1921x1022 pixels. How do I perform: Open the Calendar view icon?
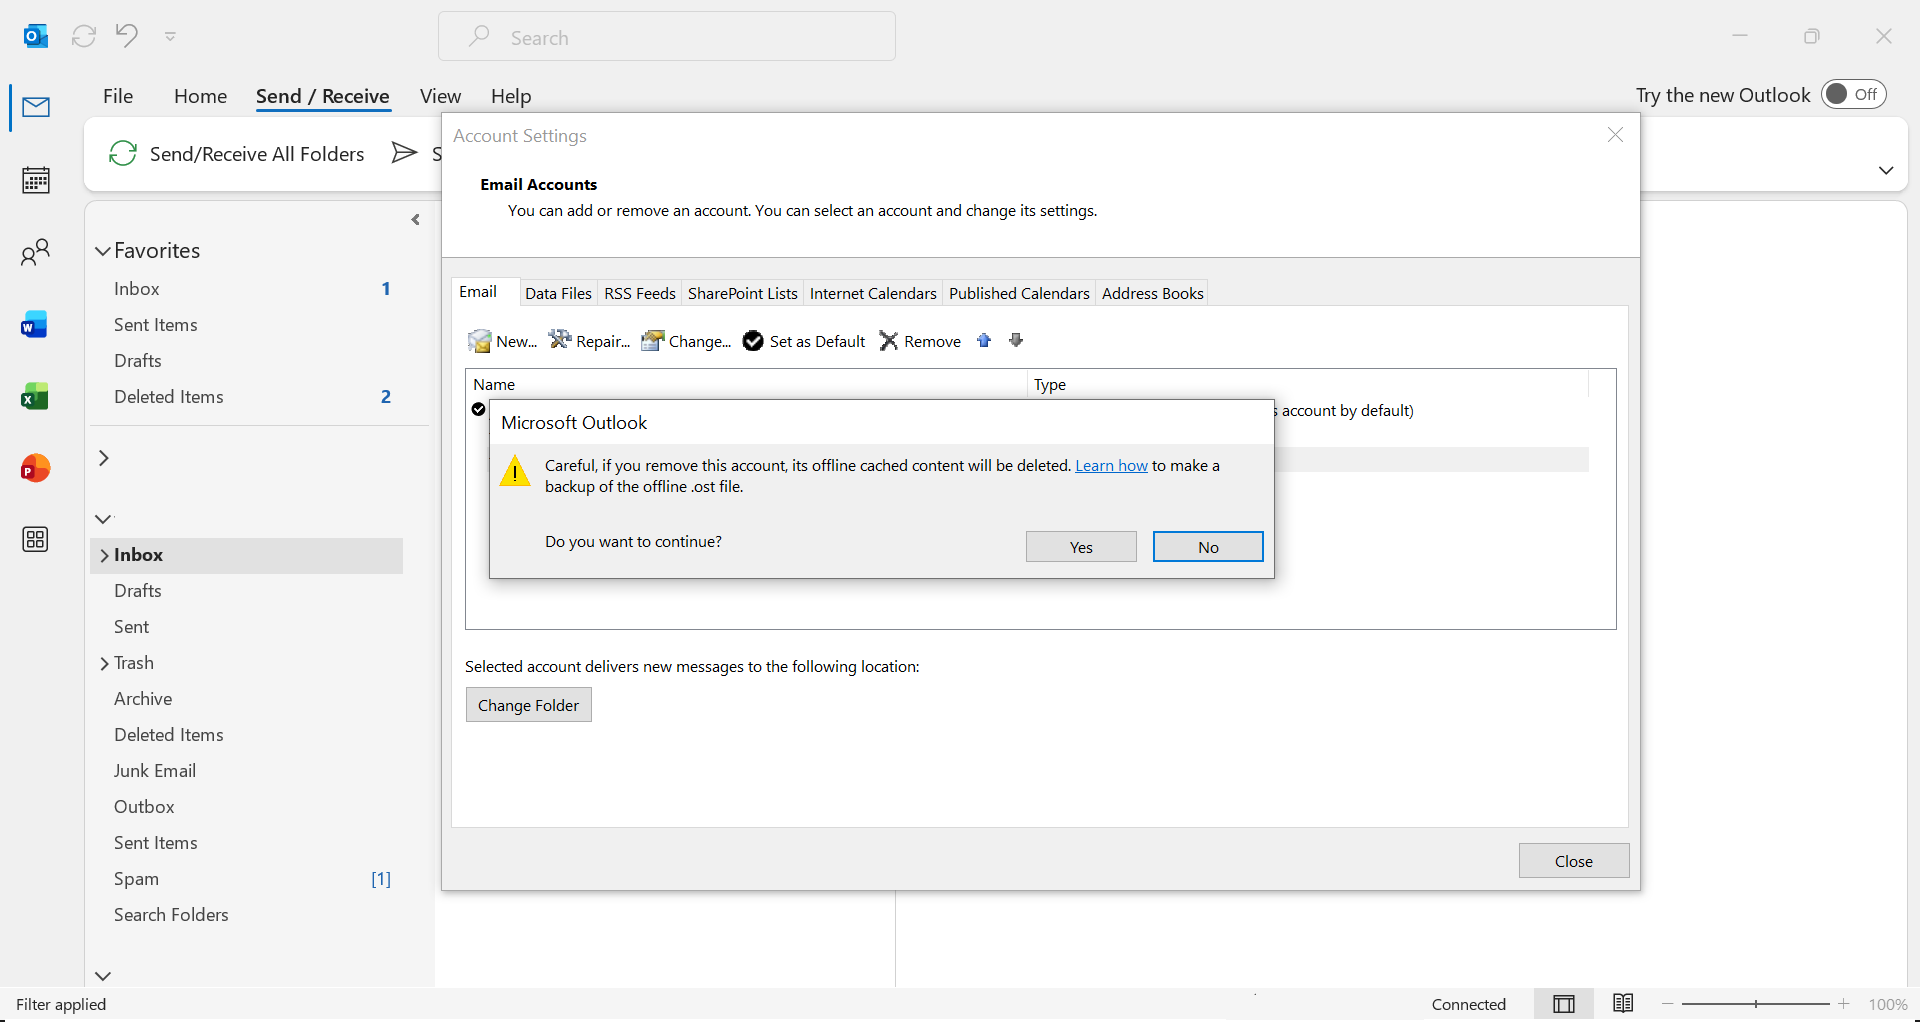point(36,180)
